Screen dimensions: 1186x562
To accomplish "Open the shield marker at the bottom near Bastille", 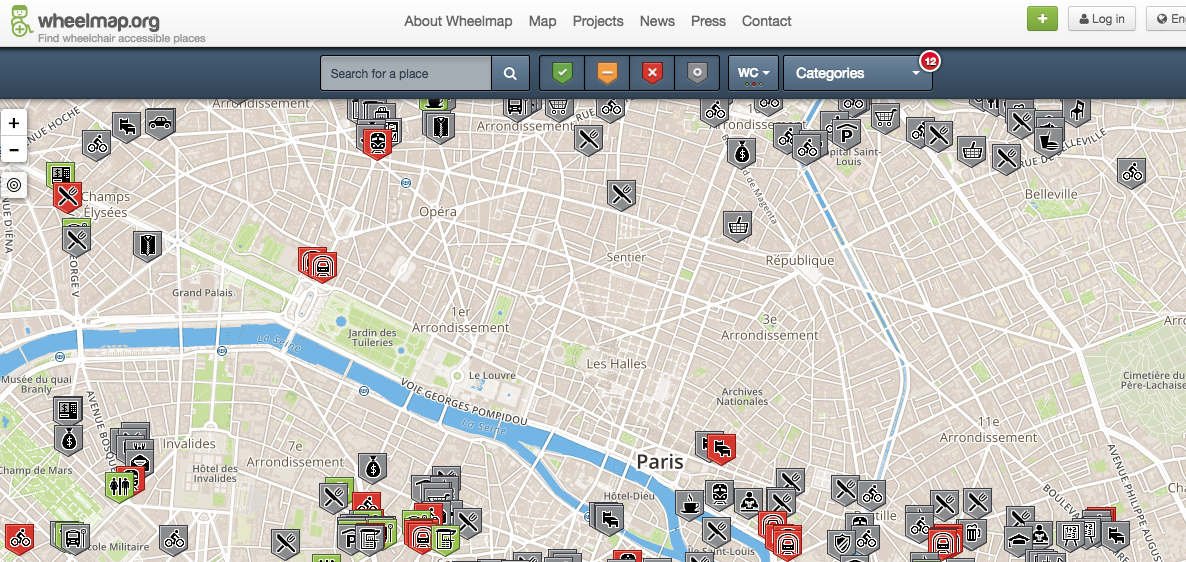I will 840,541.
